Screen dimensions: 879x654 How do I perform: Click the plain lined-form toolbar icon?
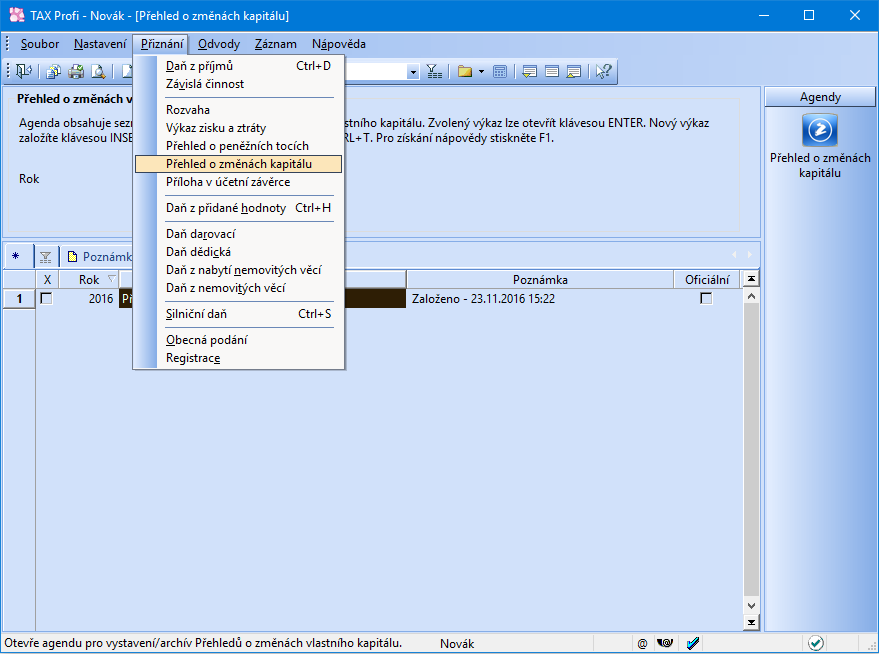[x=552, y=71]
